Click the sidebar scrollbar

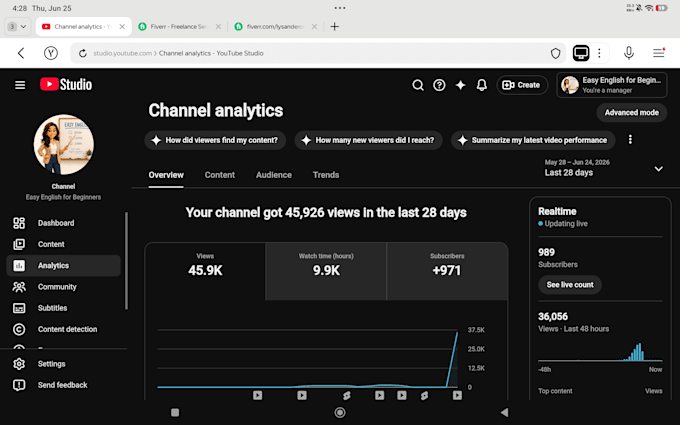click(126, 261)
